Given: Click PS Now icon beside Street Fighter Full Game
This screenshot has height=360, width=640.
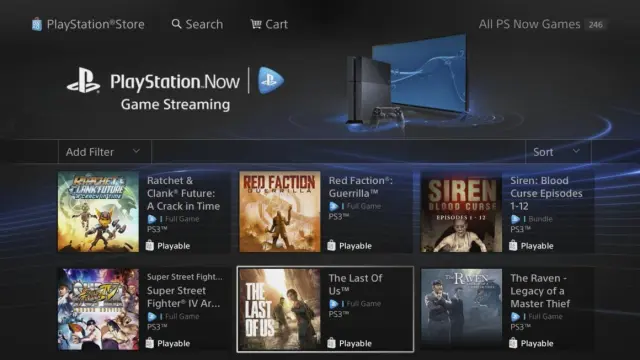Looking at the screenshot, I should click(x=152, y=317).
